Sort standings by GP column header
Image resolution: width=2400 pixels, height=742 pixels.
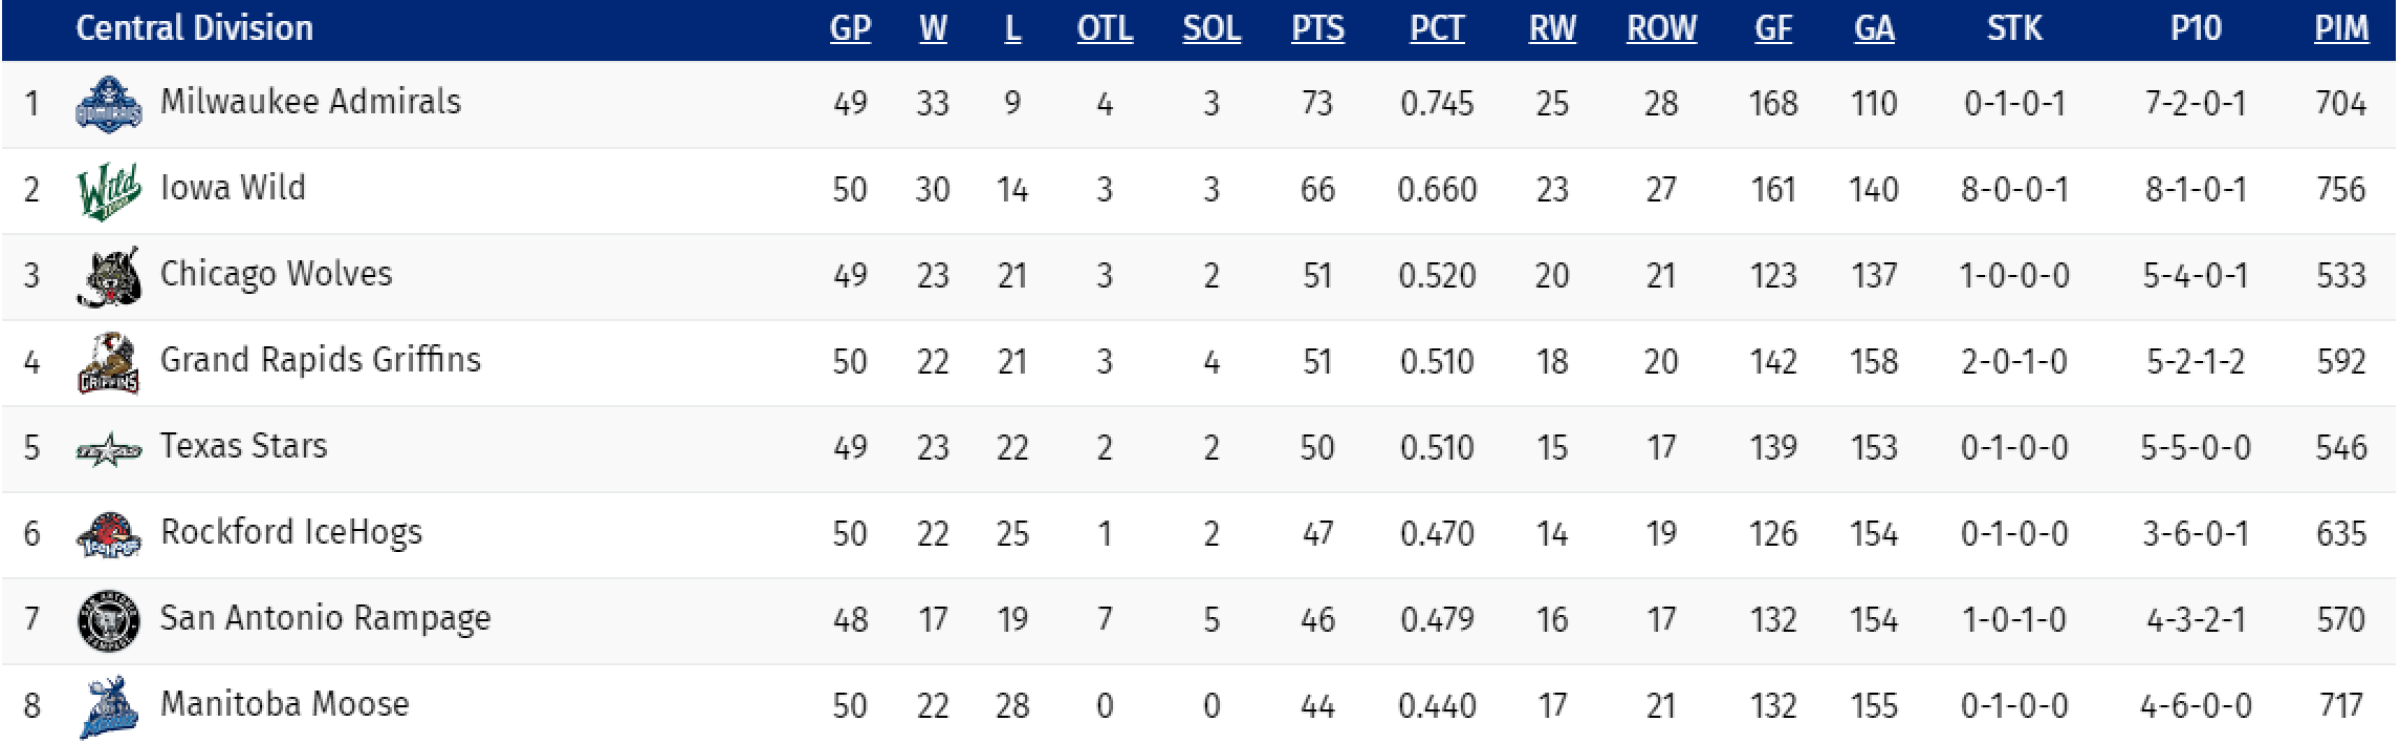[850, 28]
